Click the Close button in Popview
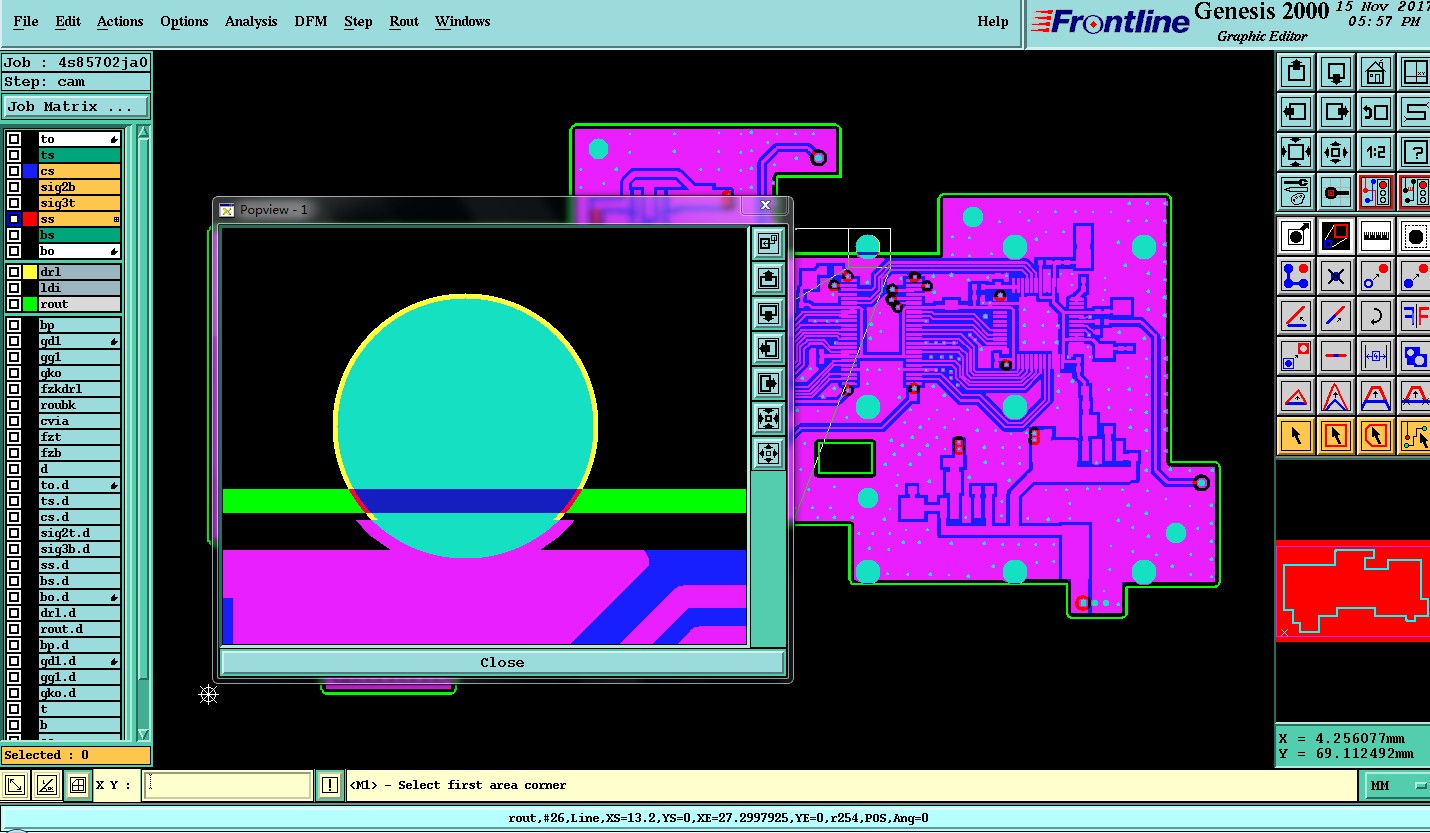 (502, 662)
